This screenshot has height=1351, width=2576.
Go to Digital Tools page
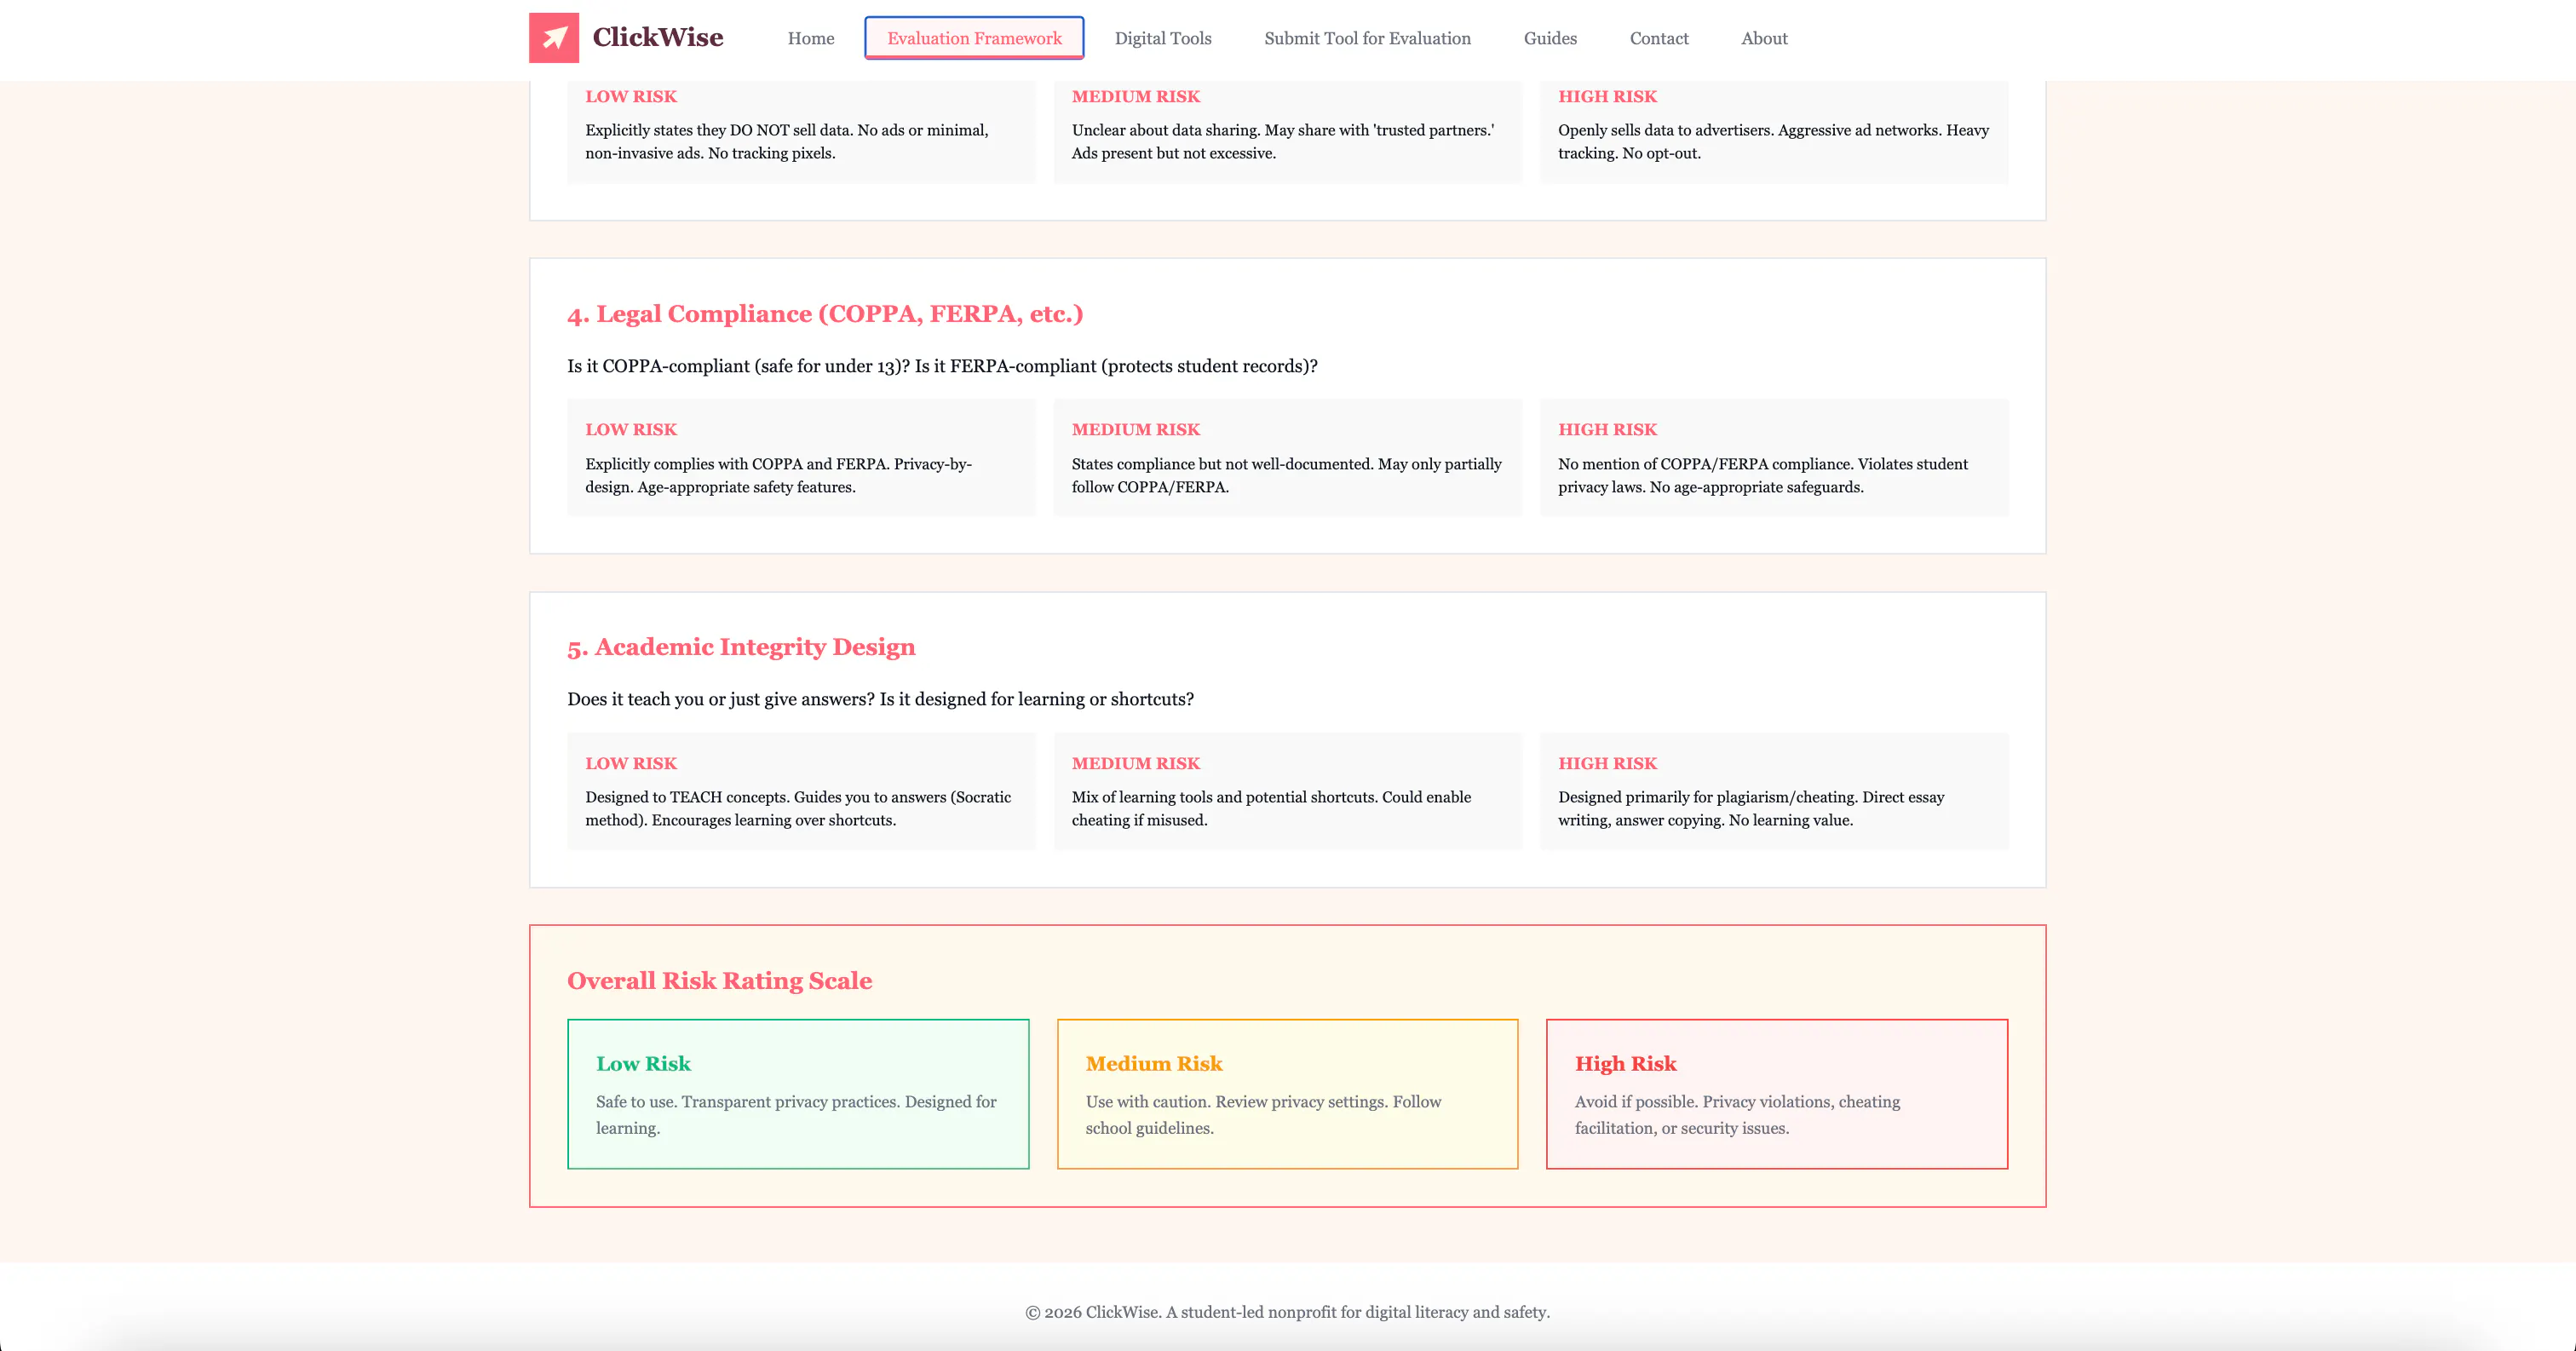click(x=1163, y=38)
